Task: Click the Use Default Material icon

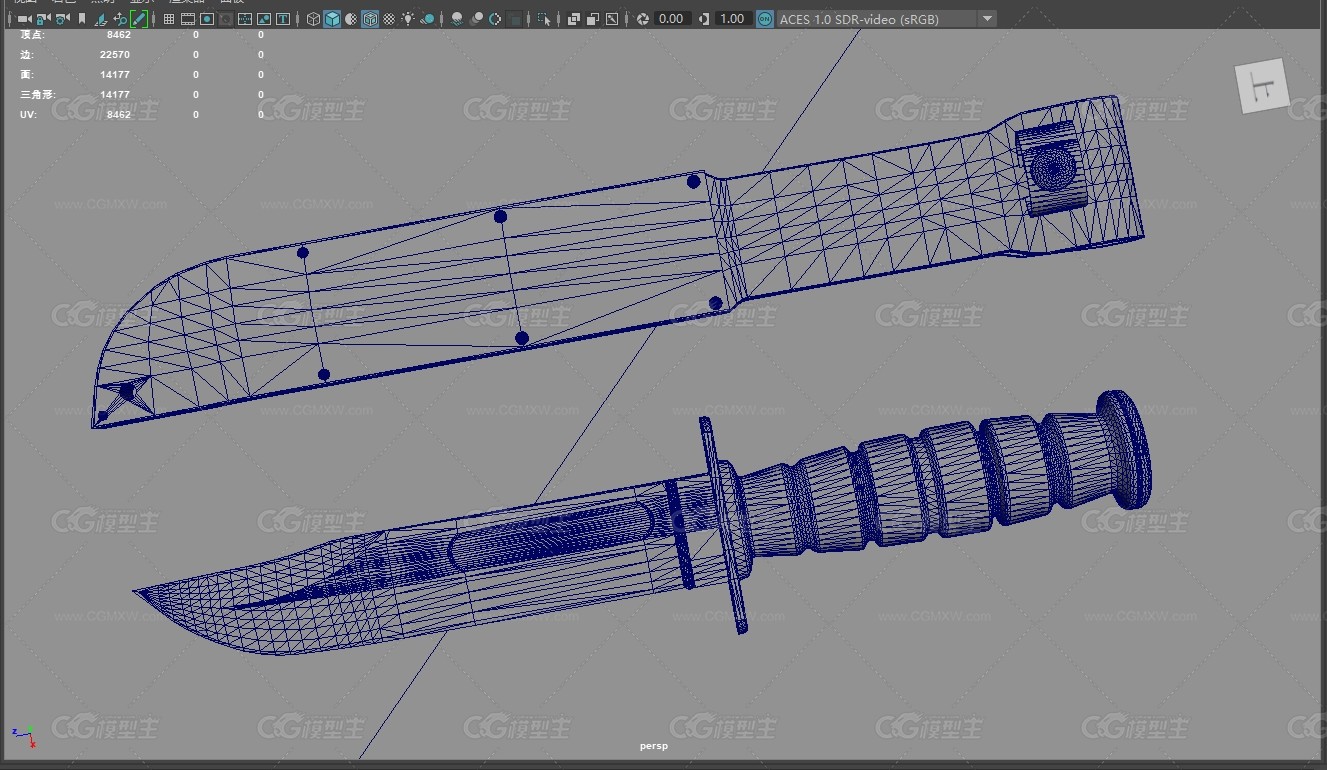Action: pos(351,18)
